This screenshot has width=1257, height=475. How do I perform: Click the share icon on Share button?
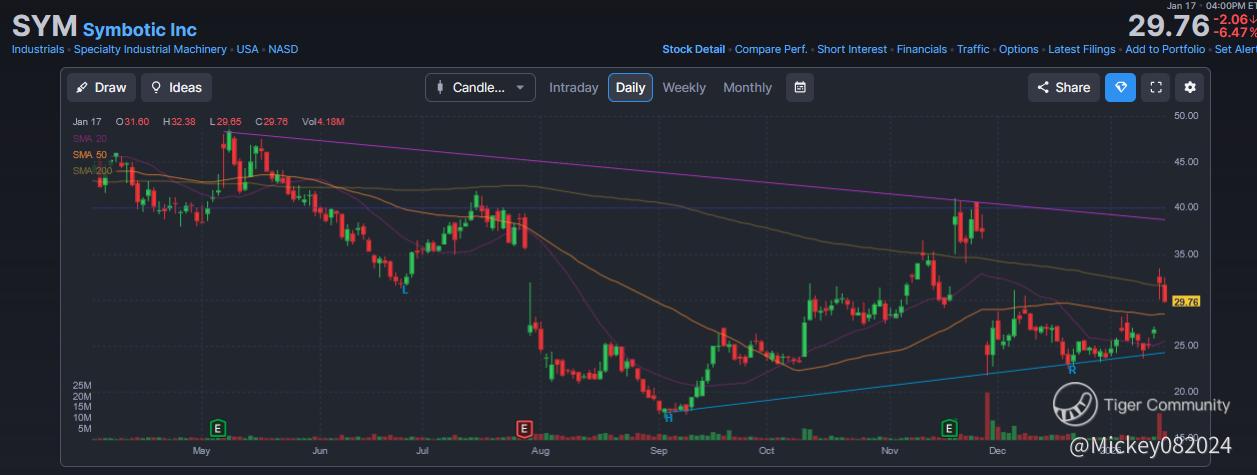point(1043,87)
